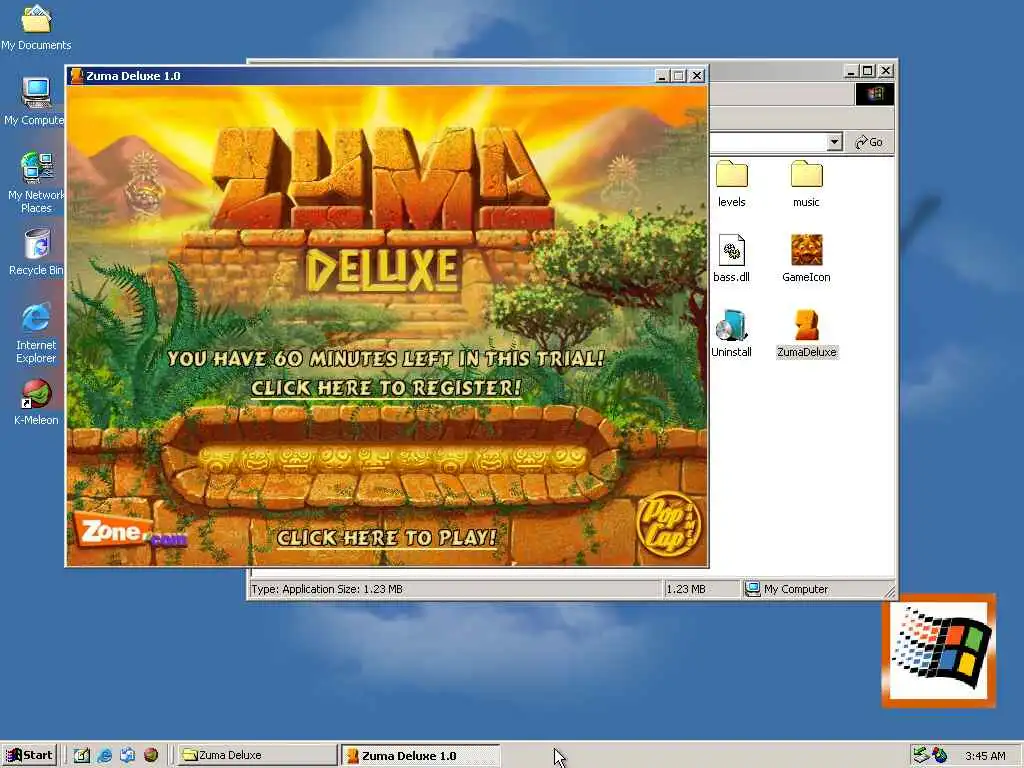Select the GameIcon file icon
Screen dimensions: 1024x768
point(807,259)
